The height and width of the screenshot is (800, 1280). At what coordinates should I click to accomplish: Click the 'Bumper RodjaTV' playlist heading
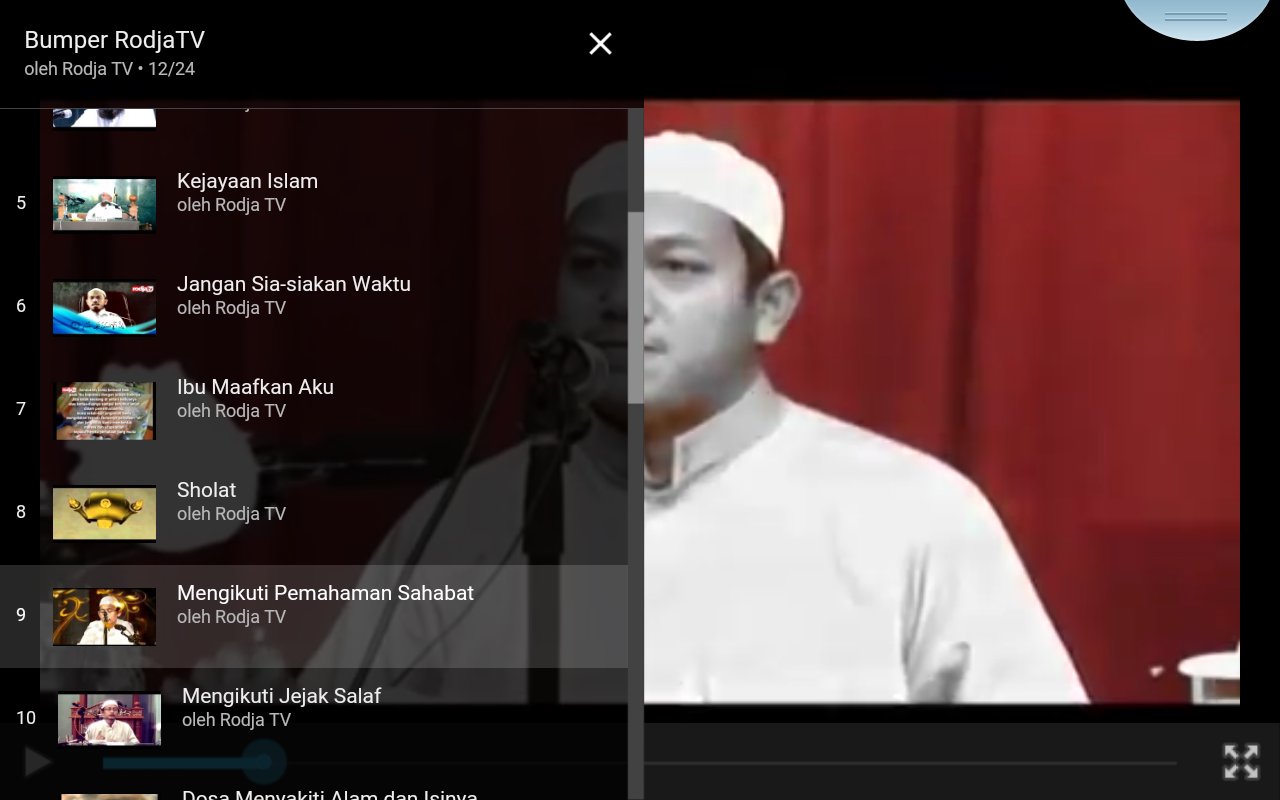point(114,40)
